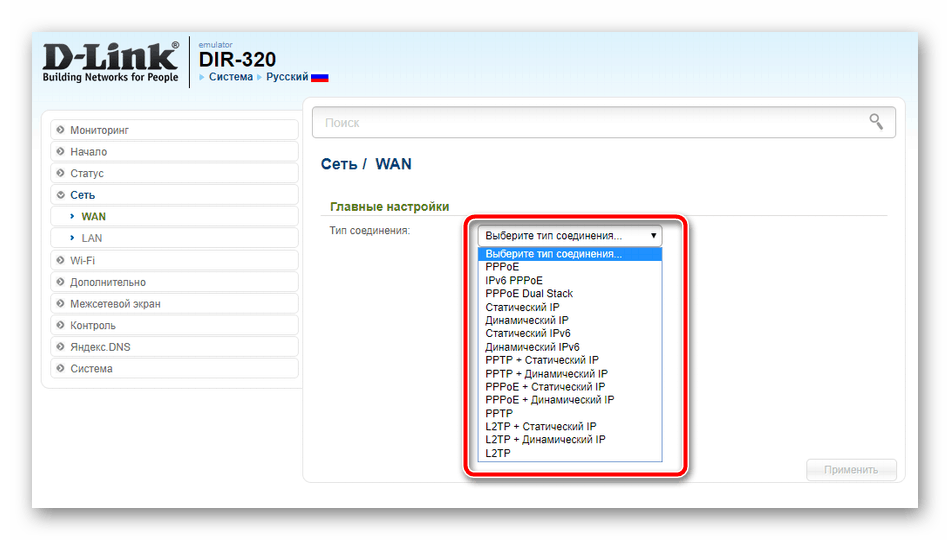Screen dimensions: 950x540
Task: Expand the Яндекс.DNS sidebar section
Action: pyautogui.click(x=174, y=347)
